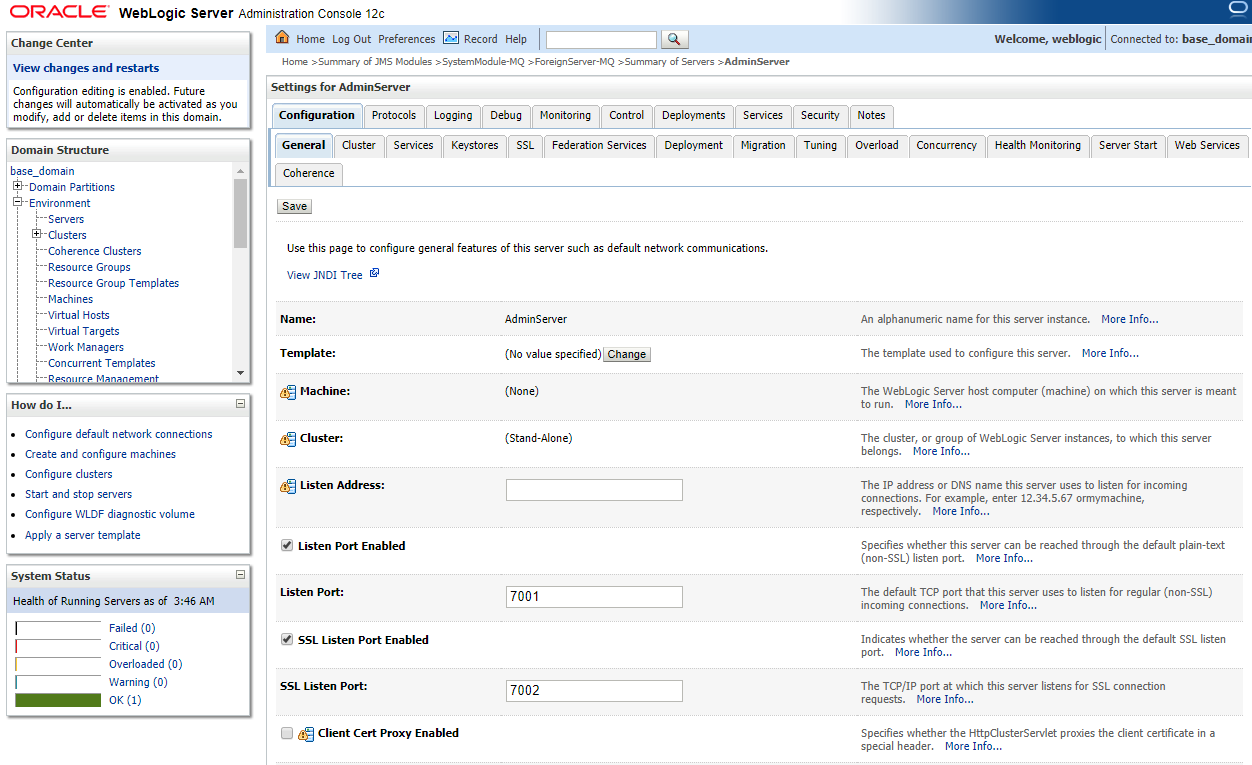Disable the SSL Listen Port Enabled checkbox
1252x765 pixels.
click(287, 640)
